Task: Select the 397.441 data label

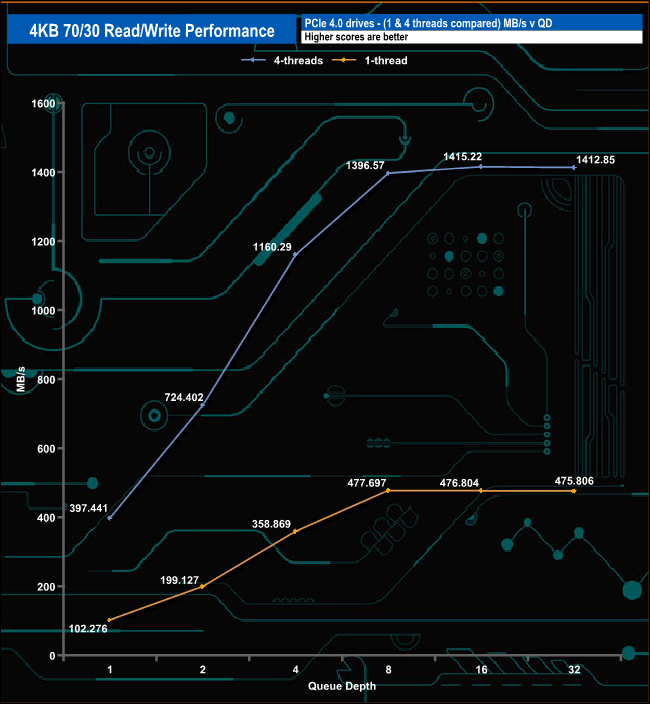Action: [x=88, y=508]
